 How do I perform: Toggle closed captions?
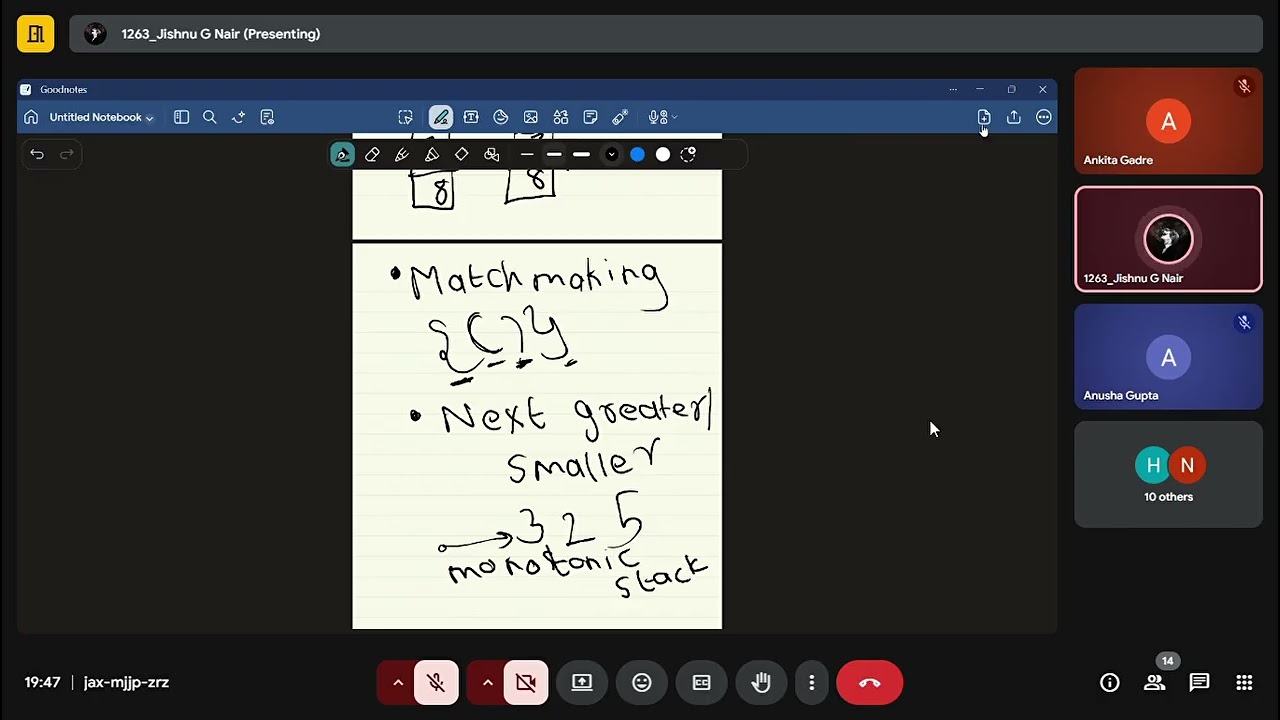(702, 682)
